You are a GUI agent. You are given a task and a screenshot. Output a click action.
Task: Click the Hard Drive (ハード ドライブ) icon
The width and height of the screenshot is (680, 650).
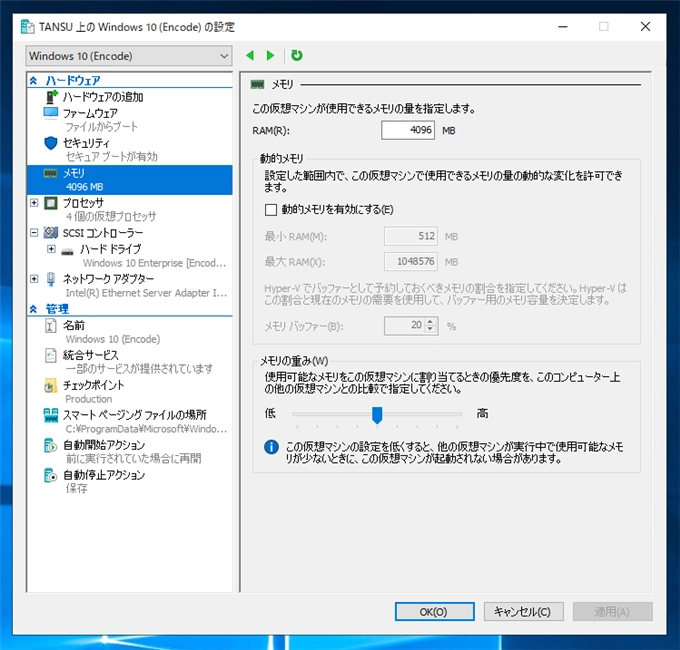point(67,251)
